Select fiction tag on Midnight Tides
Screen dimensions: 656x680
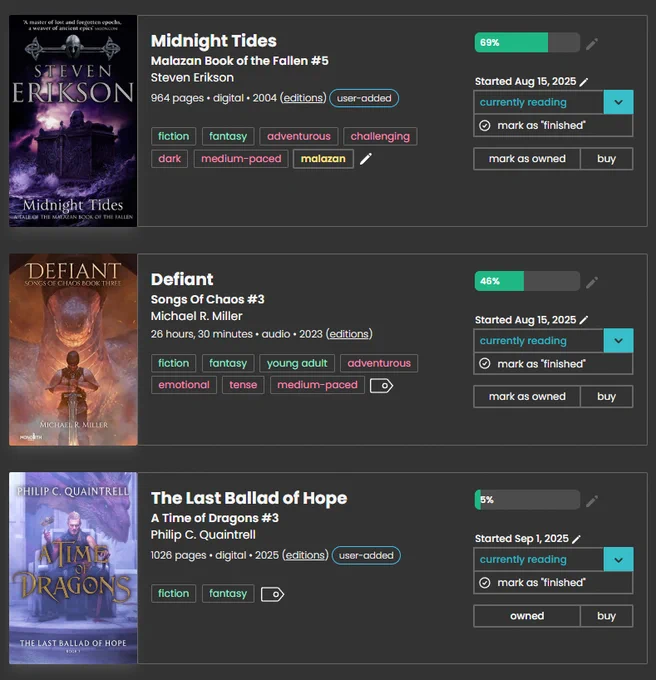[173, 136]
